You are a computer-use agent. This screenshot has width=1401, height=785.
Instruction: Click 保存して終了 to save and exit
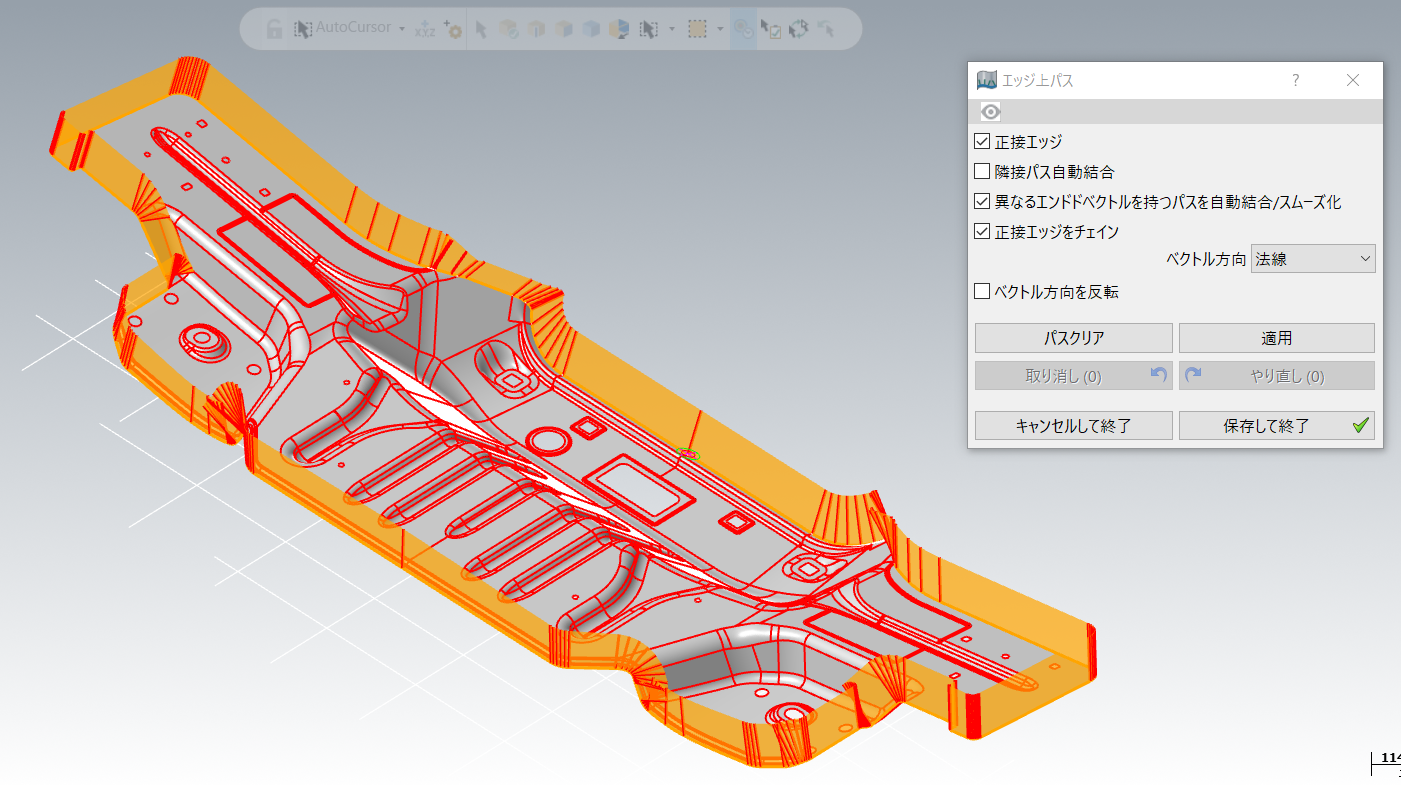(x=1276, y=425)
